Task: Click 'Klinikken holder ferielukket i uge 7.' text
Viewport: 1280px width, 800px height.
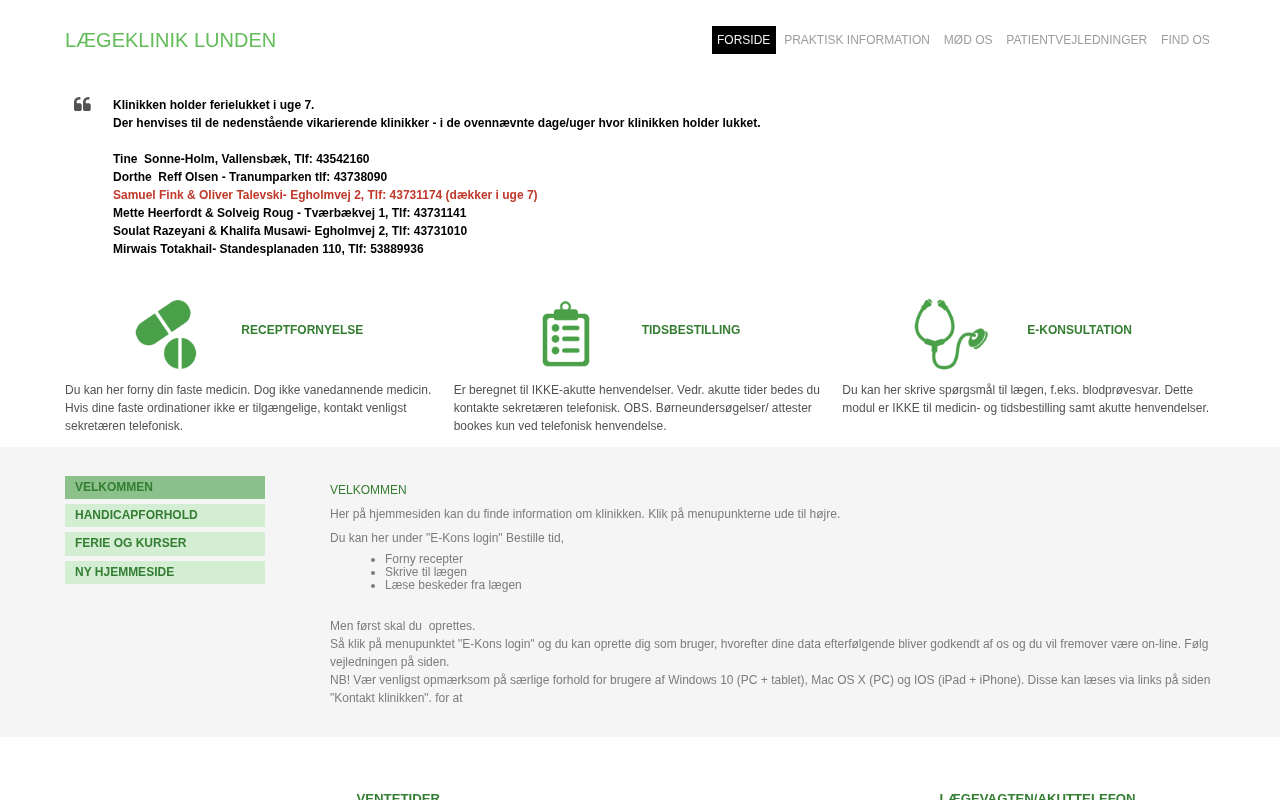Action: [x=213, y=105]
